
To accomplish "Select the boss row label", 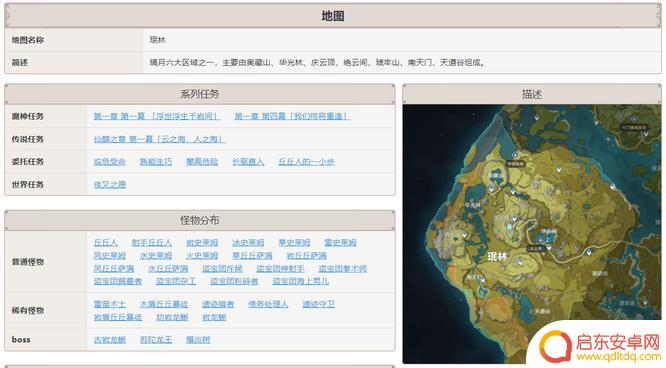I will (21, 340).
